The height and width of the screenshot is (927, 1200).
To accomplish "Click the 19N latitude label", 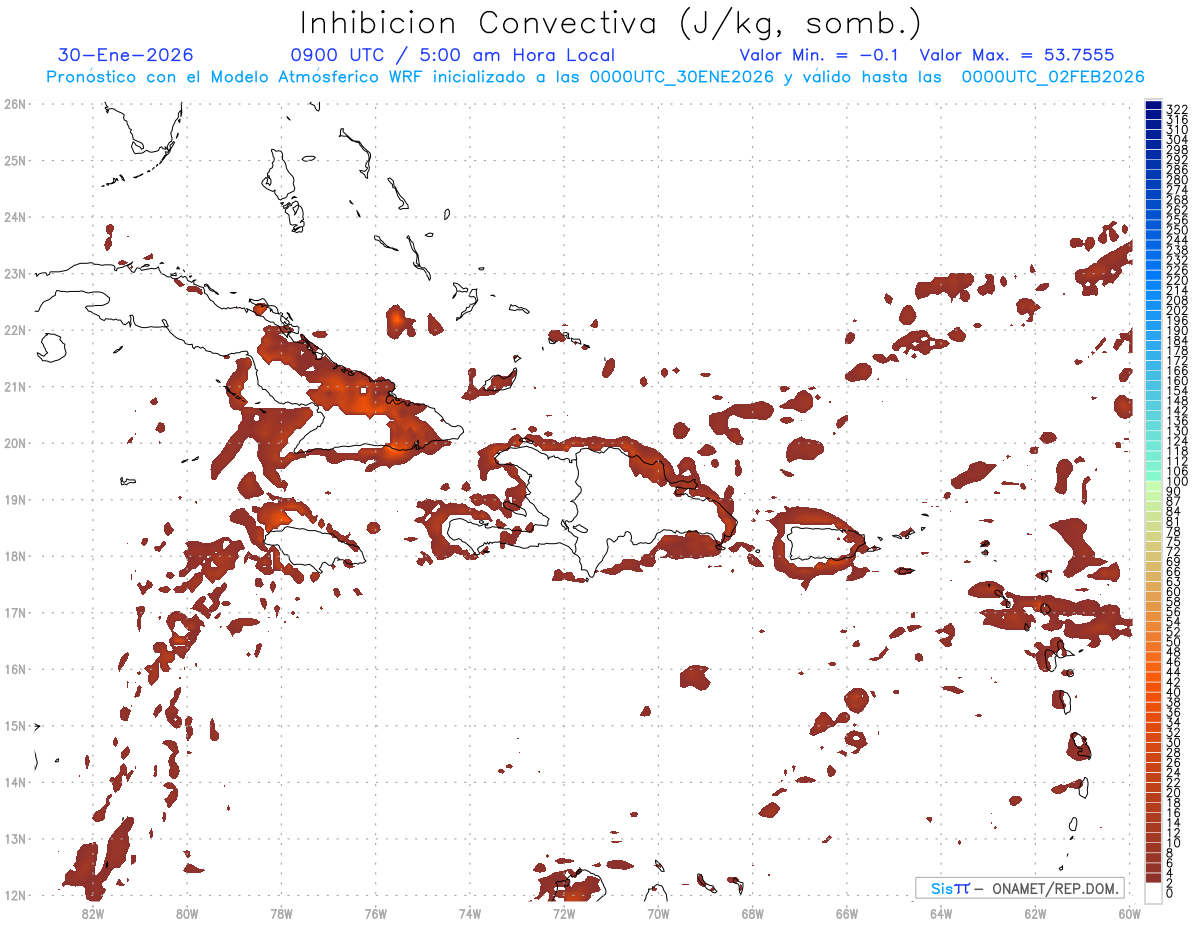I will pos(15,499).
